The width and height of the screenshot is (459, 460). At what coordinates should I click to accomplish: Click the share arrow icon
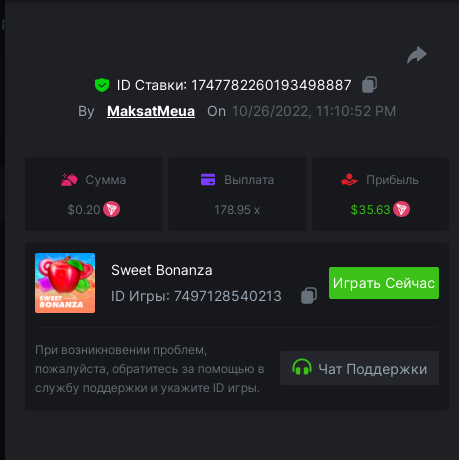pyautogui.click(x=417, y=55)
